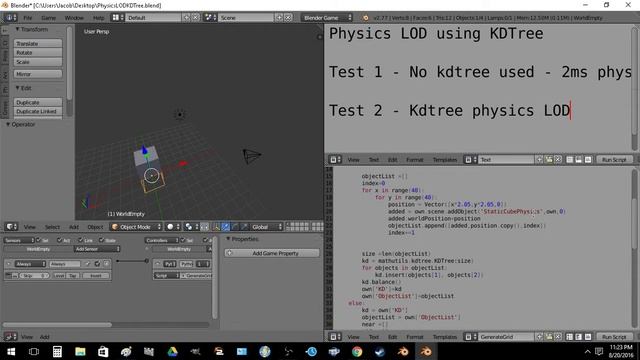Open lower text editor type selector
The width and height of the screenshot is (640, 360).
tap(335, 337)
